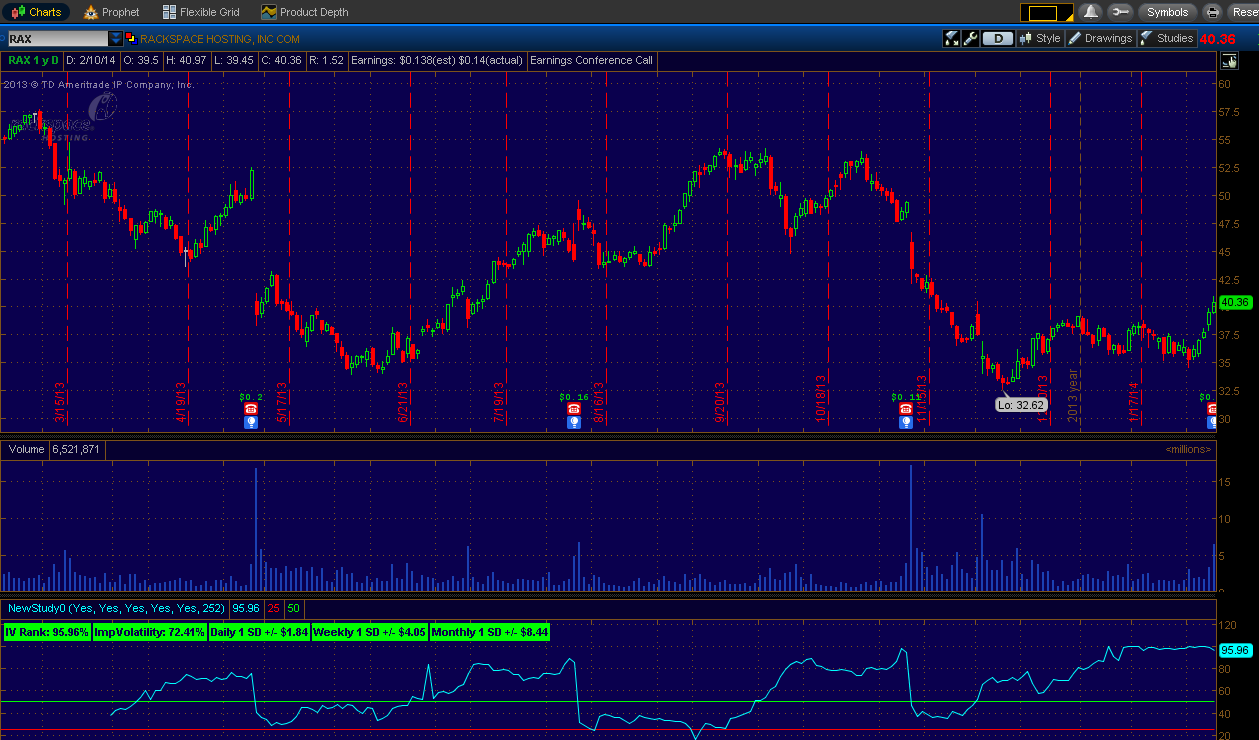1259x740 pixels.
Task: Open the Drawings menu
Action: tap(1100, 39)
